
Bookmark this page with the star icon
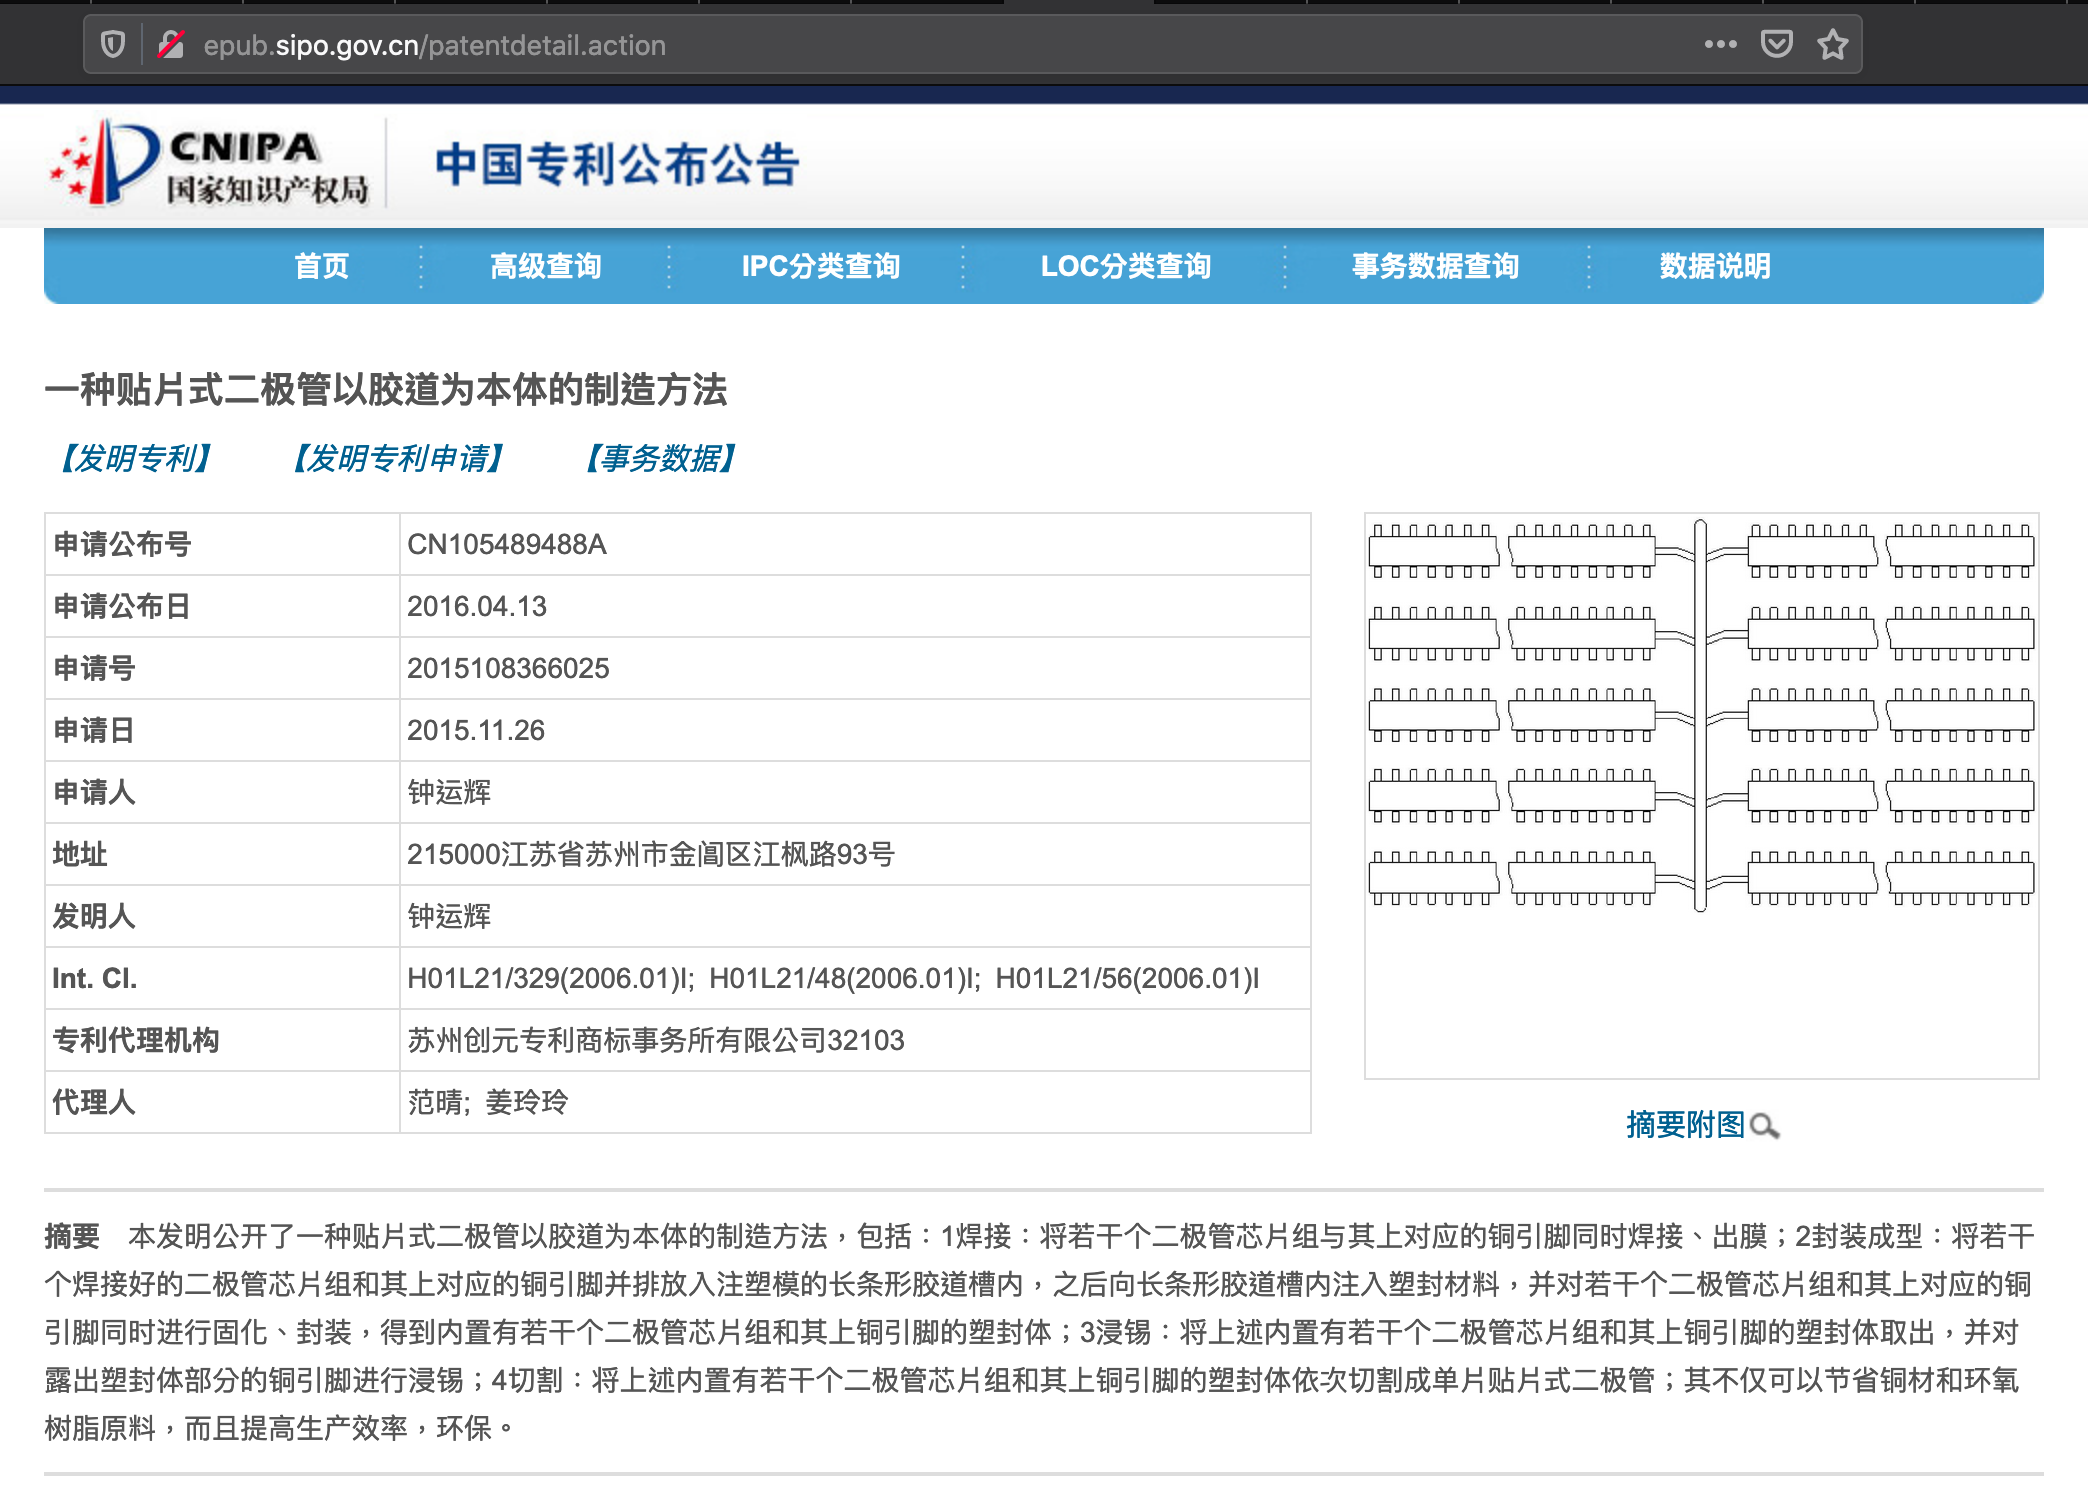click(1832, 44)
